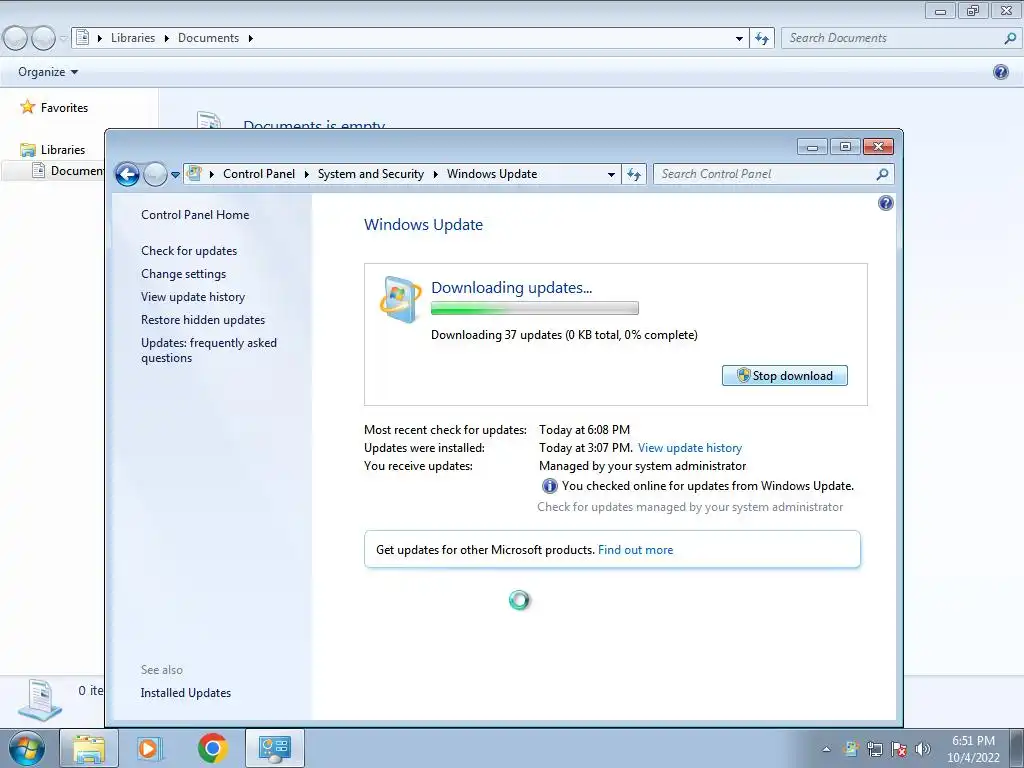Open Control Panel address bar history dropdown
This screenshot has height=768, width=1024.
pyautogui.click(x=611, y=174)
